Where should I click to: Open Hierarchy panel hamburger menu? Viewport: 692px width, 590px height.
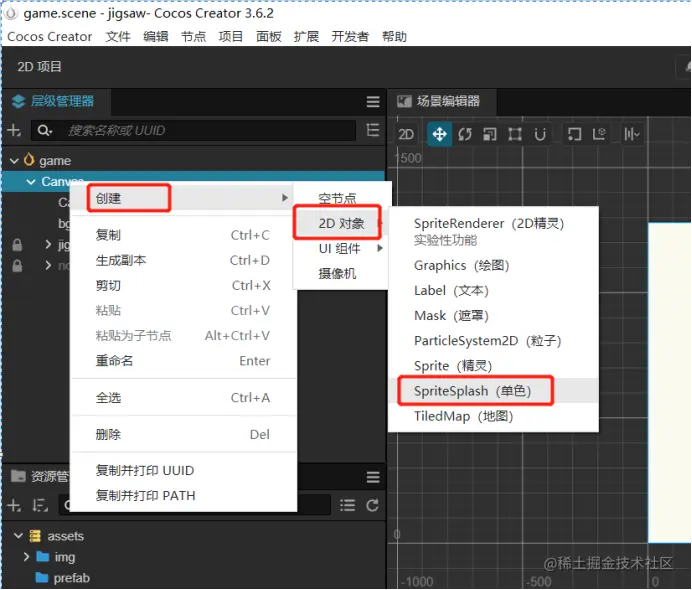(x=373, y=102)
